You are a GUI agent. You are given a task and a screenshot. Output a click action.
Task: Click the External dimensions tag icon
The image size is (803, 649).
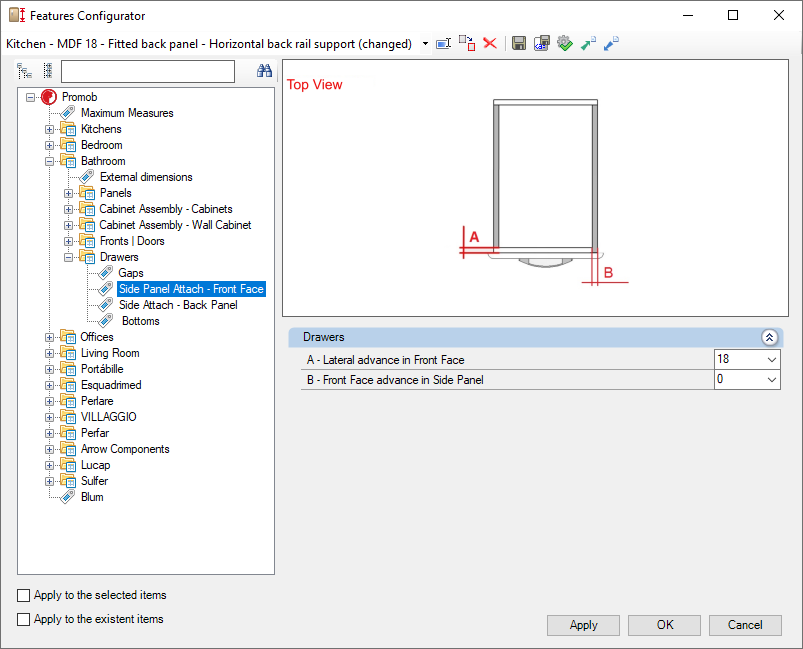(87, 177)
